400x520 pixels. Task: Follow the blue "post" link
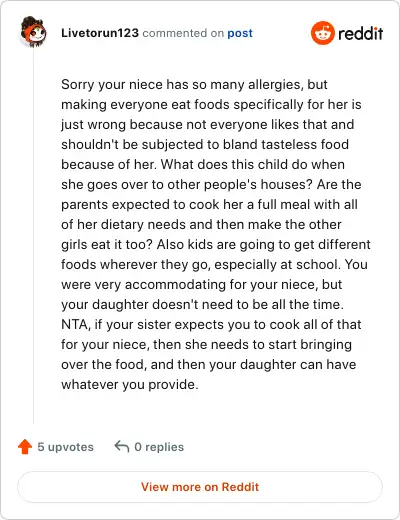coord(240,33)
